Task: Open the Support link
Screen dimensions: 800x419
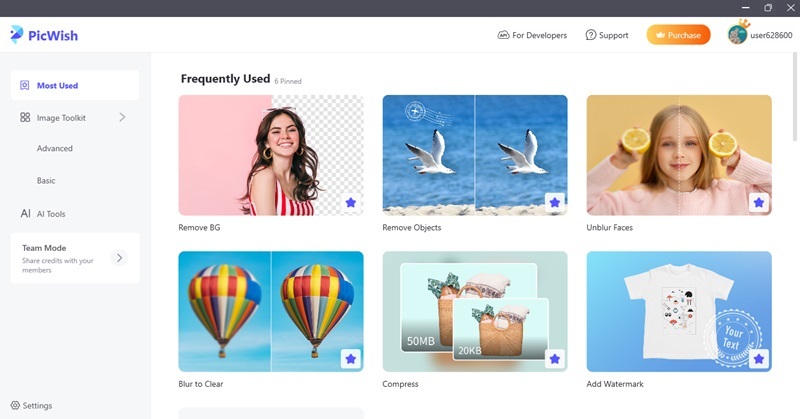Action: point(607,35)
